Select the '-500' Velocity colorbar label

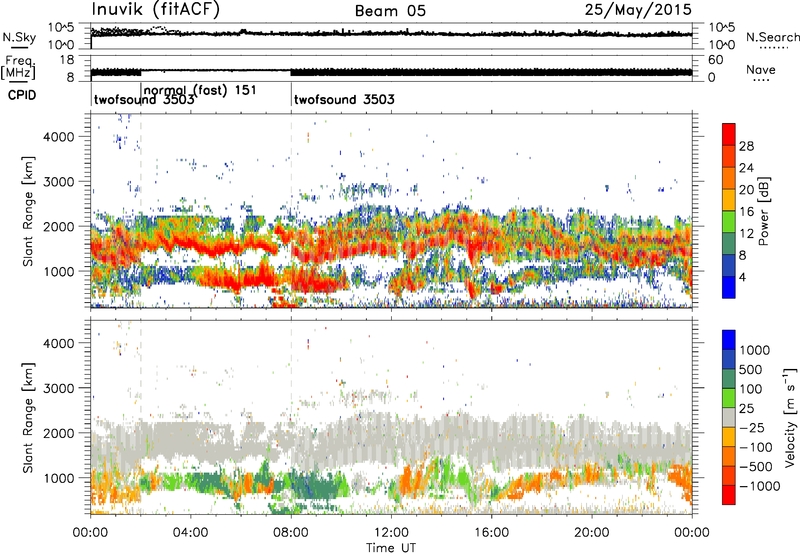[x=756, y=467]
